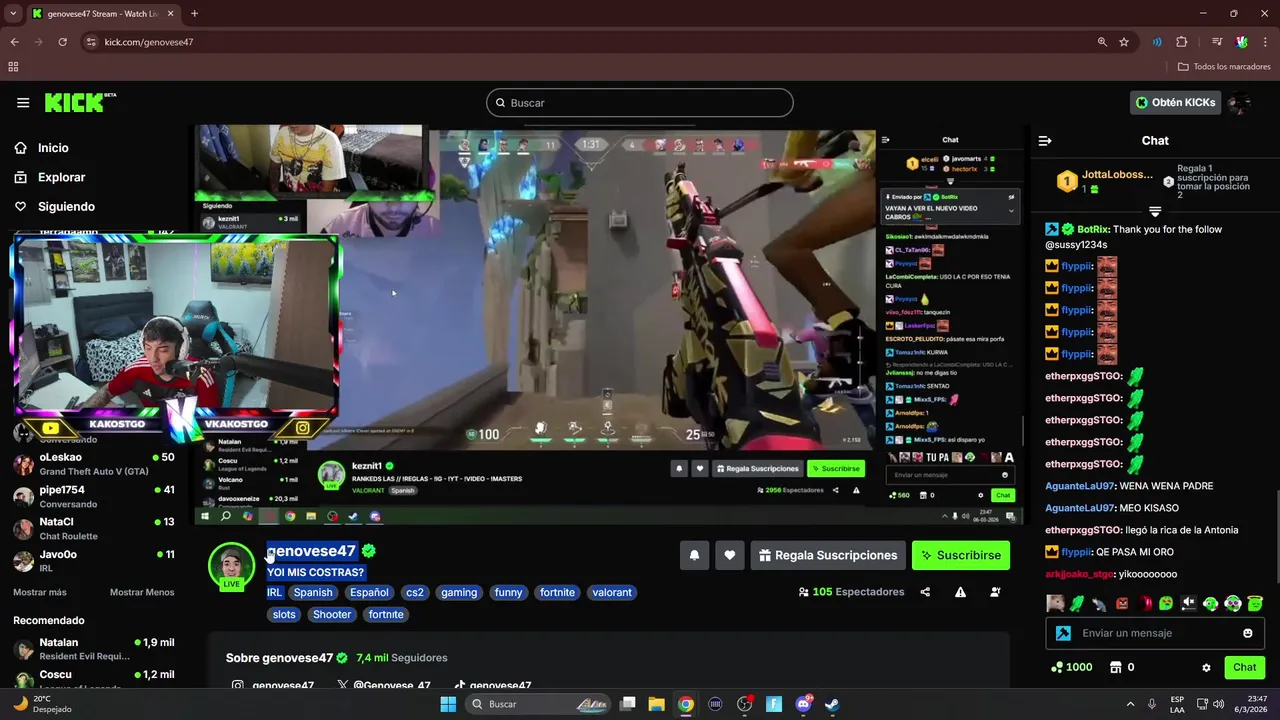Open oLeskao channel in the sidebar

(94, 463)
